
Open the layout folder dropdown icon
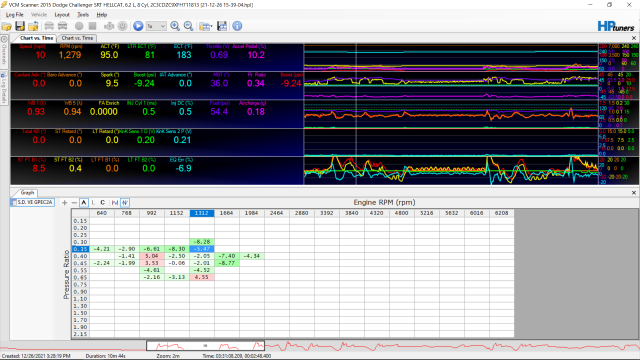205,26
